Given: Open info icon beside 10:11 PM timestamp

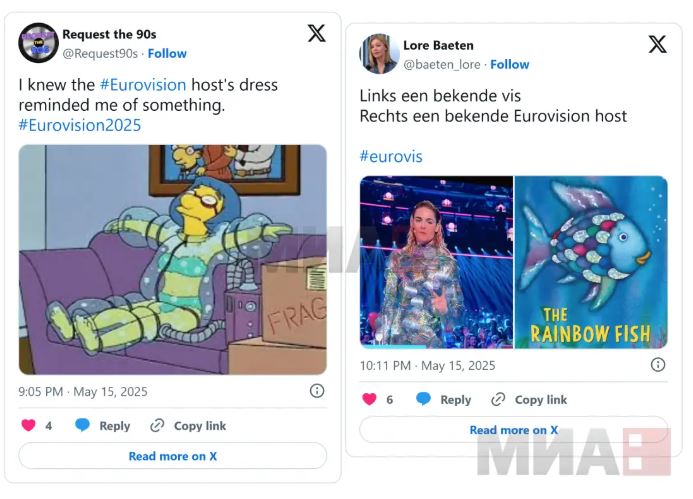Looking at the screenshot, I should point(658,365).
